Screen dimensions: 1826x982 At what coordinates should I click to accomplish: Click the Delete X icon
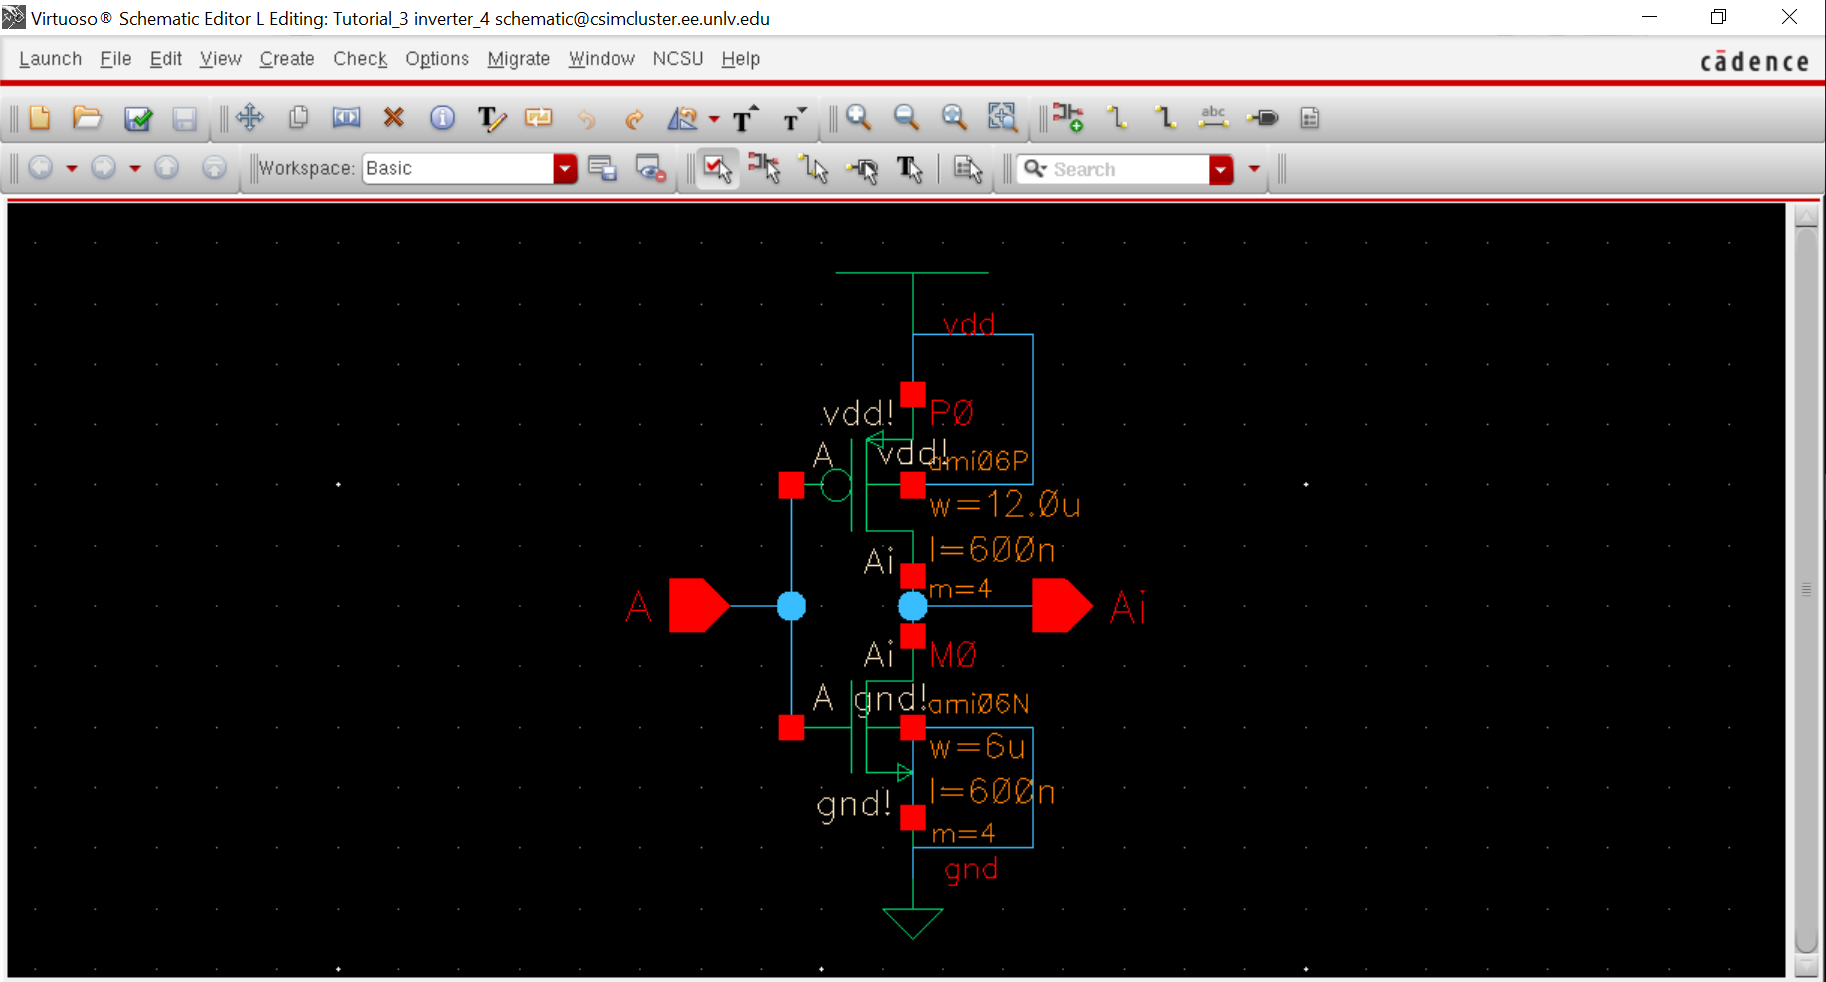point(393,118)
